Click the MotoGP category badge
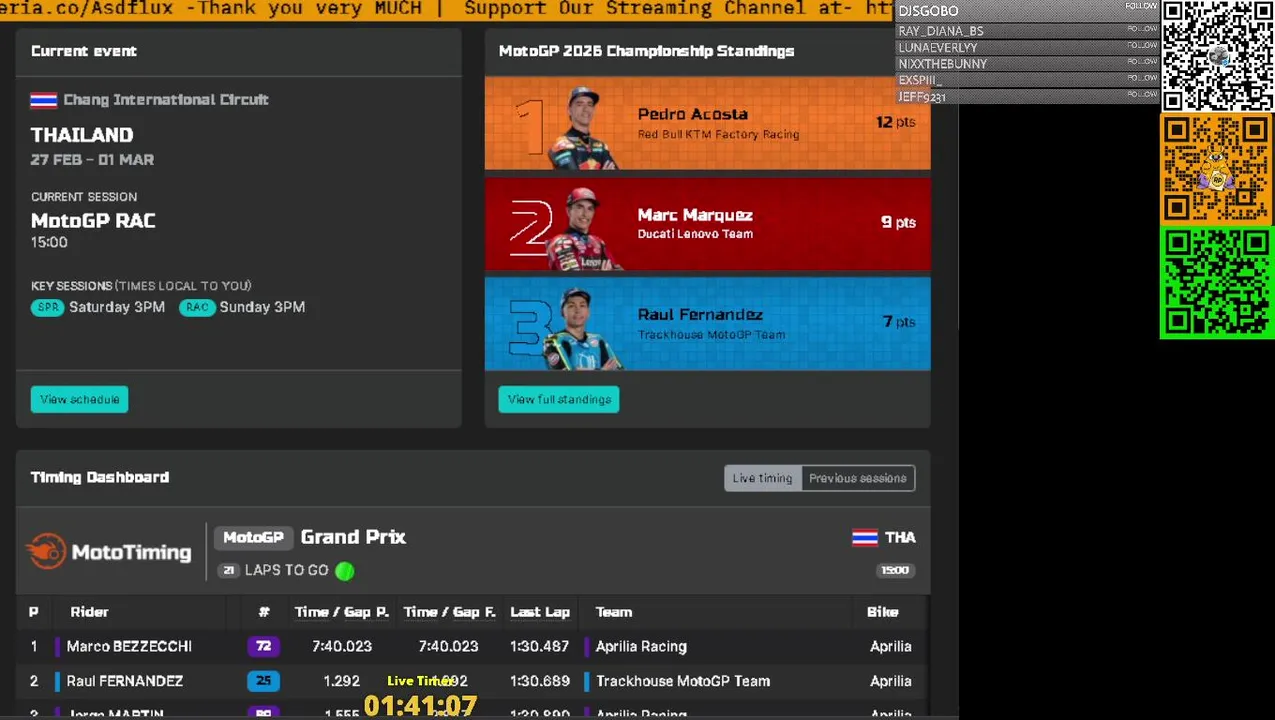 [254, 538]
